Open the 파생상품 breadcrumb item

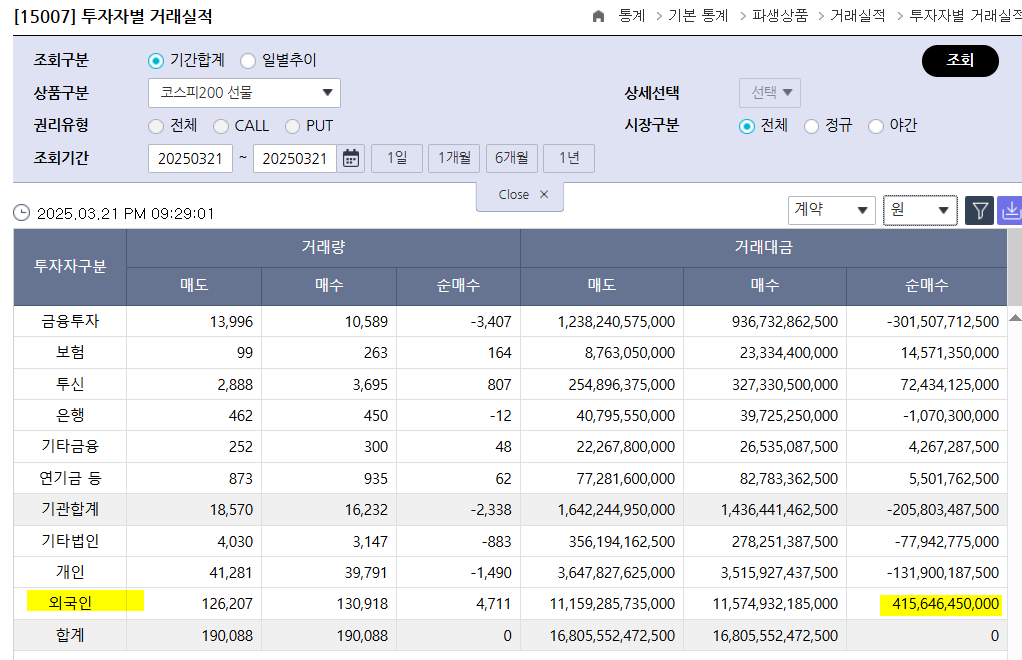click(780, 16)
